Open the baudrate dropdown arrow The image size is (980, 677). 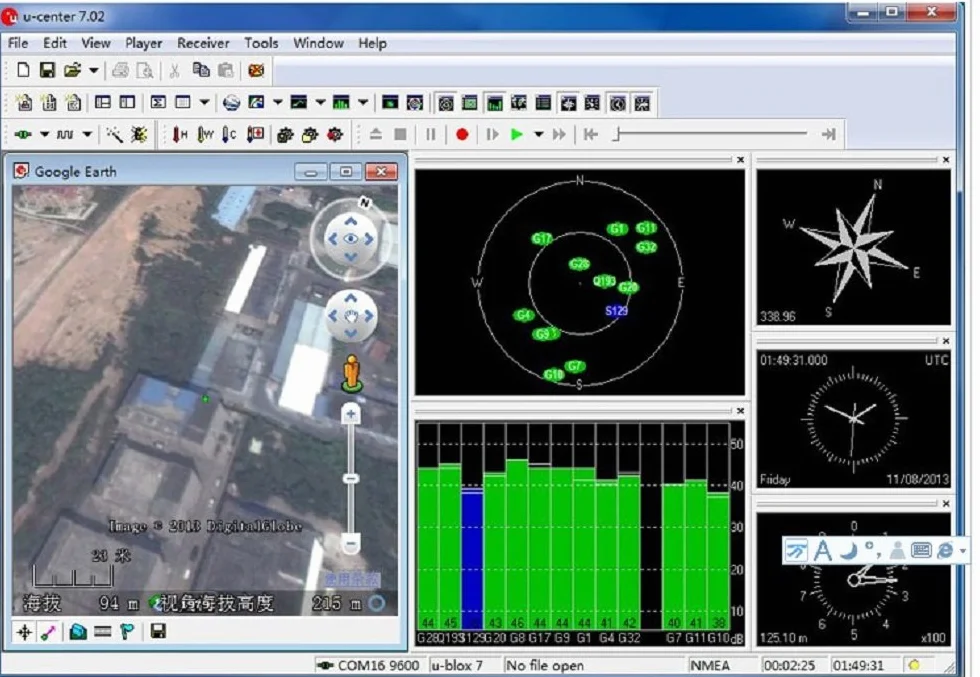[x=87, y=134]
